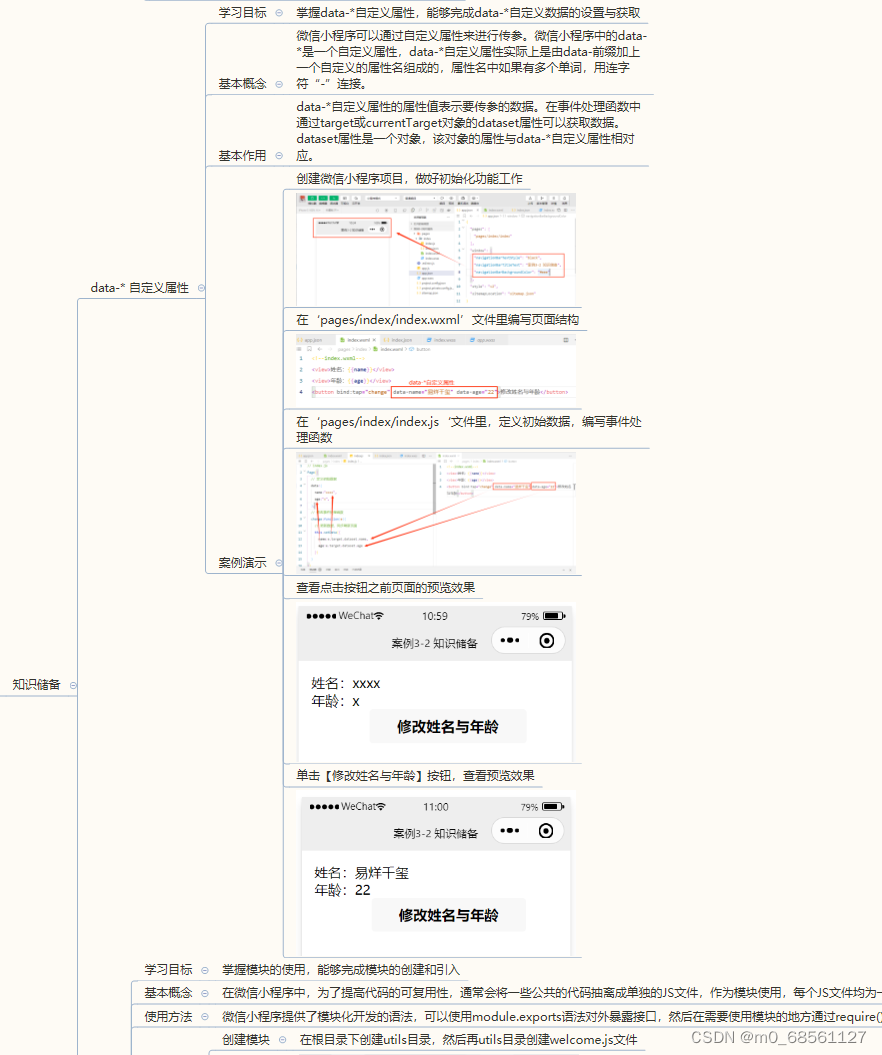Image resolution: width=882 pixels, height=1055 pixels.
Task: Collapse toggle beside 基本概念 about 自定义属性传参
Action: (x=279, y=84)
